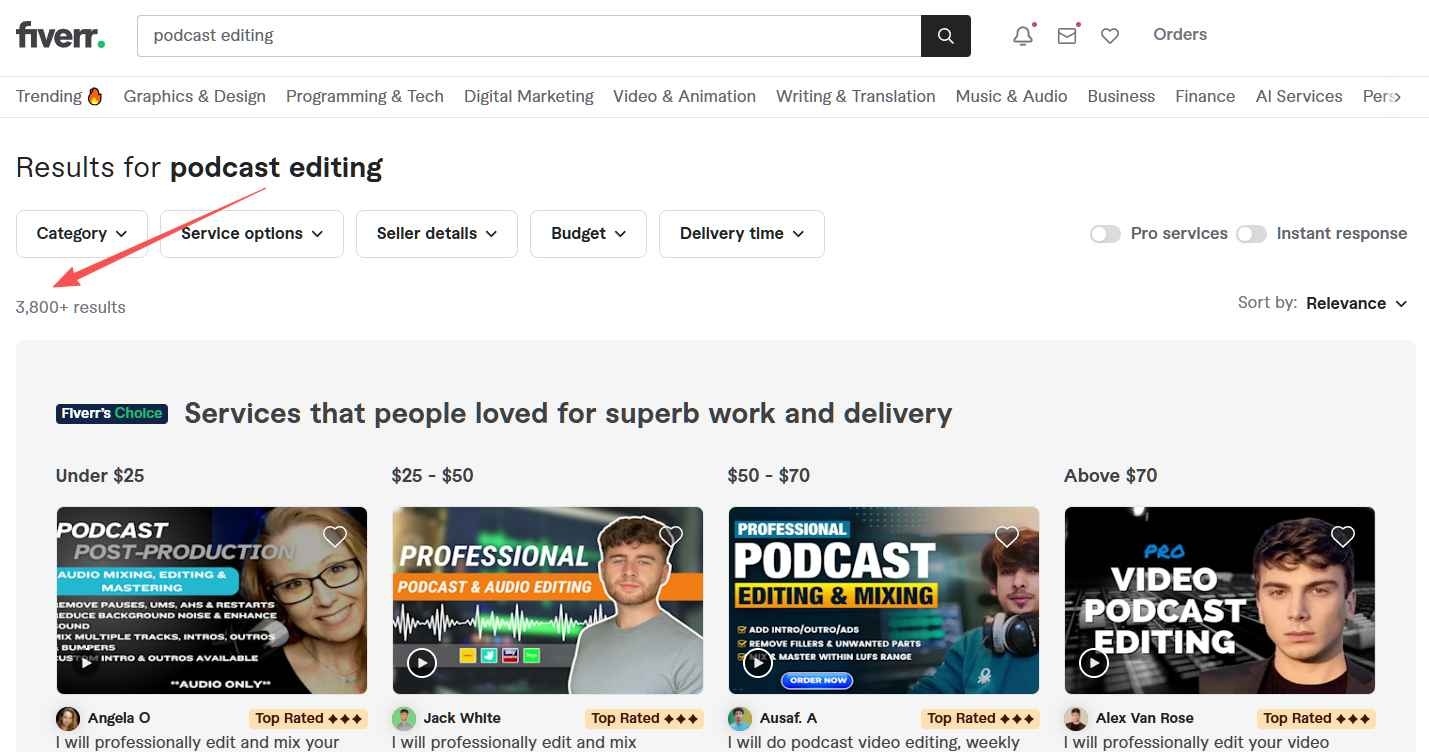
Task: Expand the Service options filter
Action: 252,234
